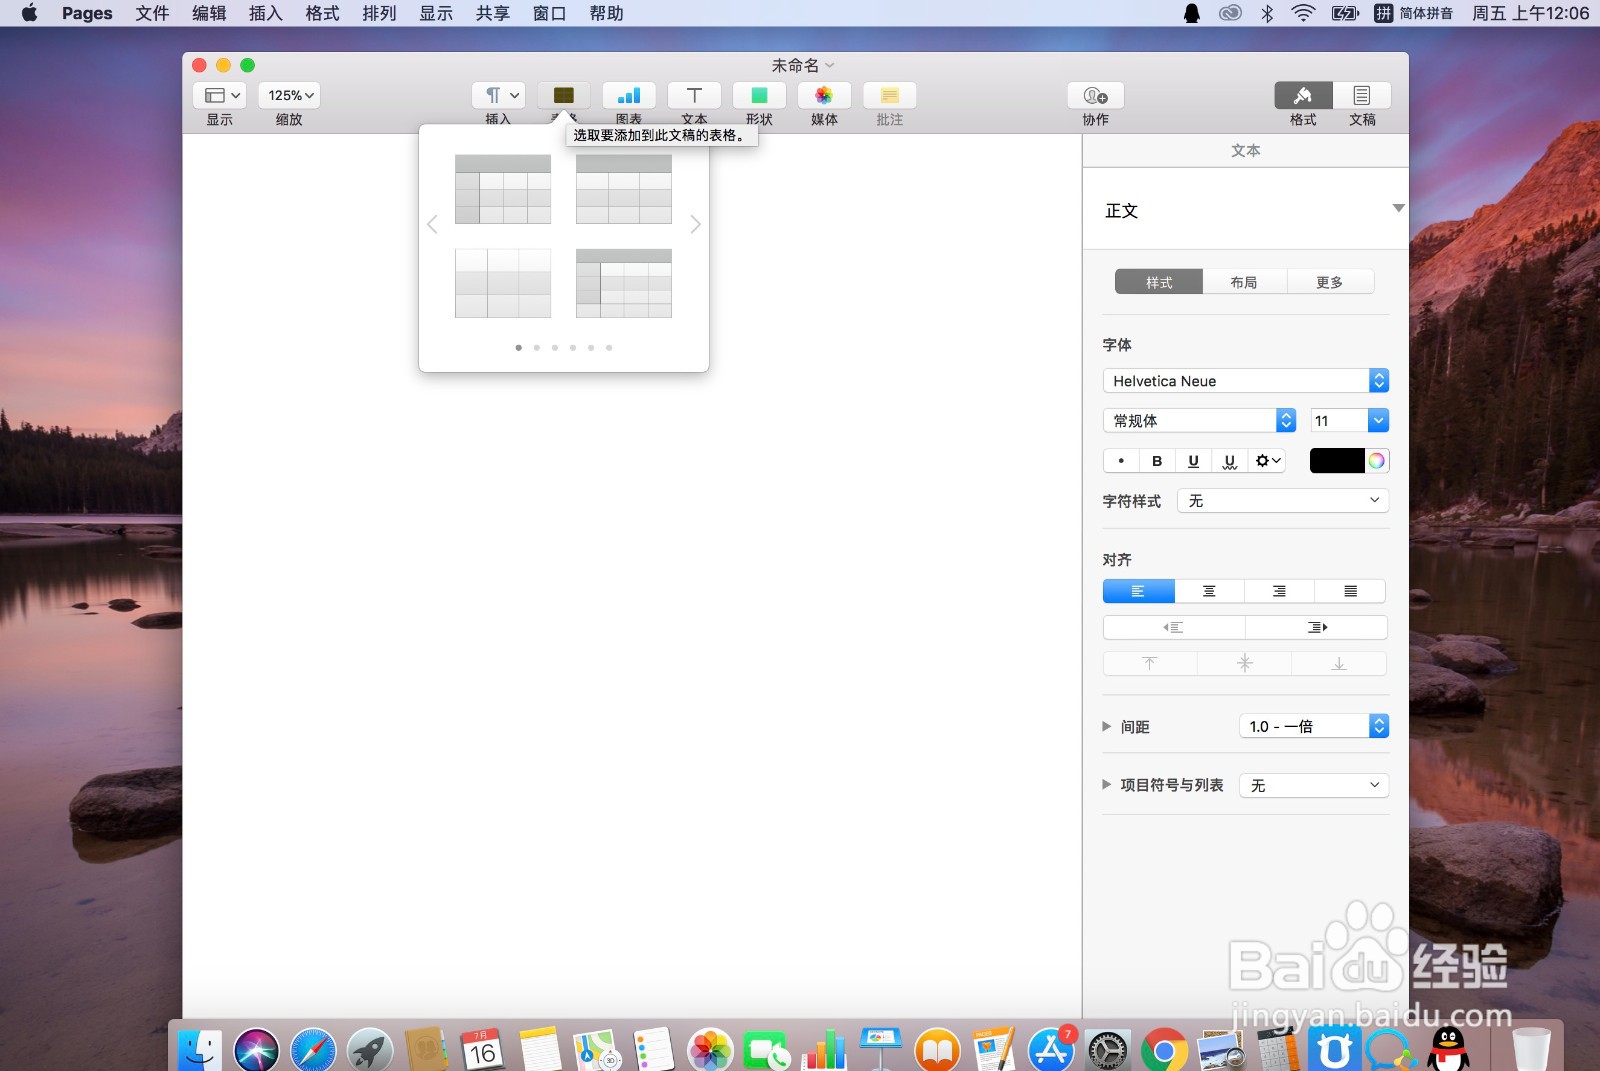The height and width of the screenshot is (1071, 1600).
Task: Click the table toolbar icon
Action: tap(564, 95)
